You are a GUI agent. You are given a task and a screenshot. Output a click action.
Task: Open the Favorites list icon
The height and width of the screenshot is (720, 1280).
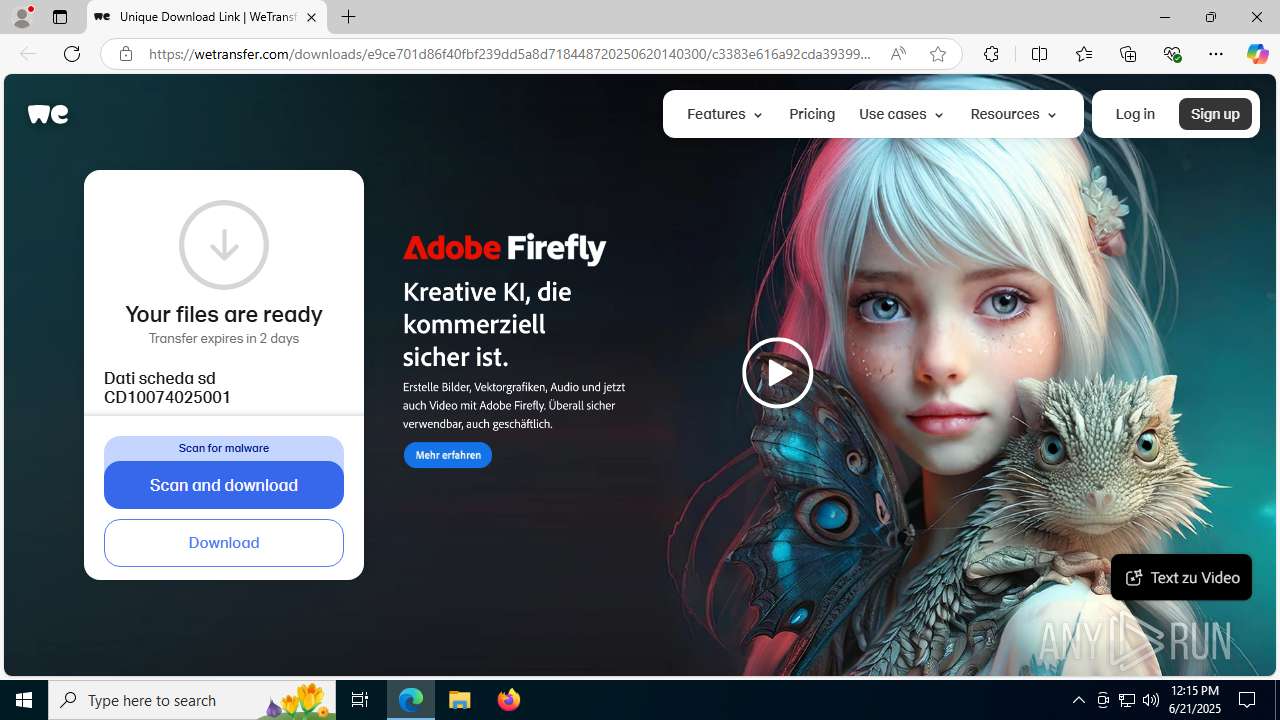tap(1084, 54)
